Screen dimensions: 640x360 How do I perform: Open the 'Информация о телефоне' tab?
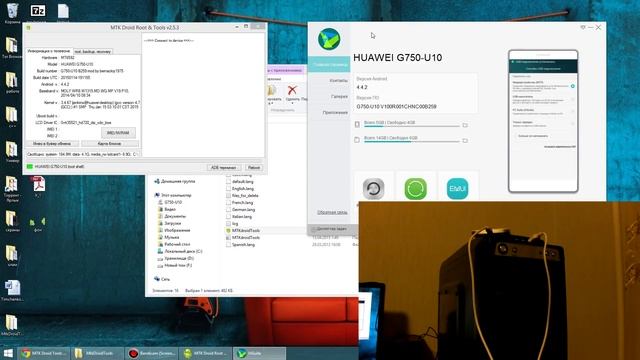click(49, 51)
